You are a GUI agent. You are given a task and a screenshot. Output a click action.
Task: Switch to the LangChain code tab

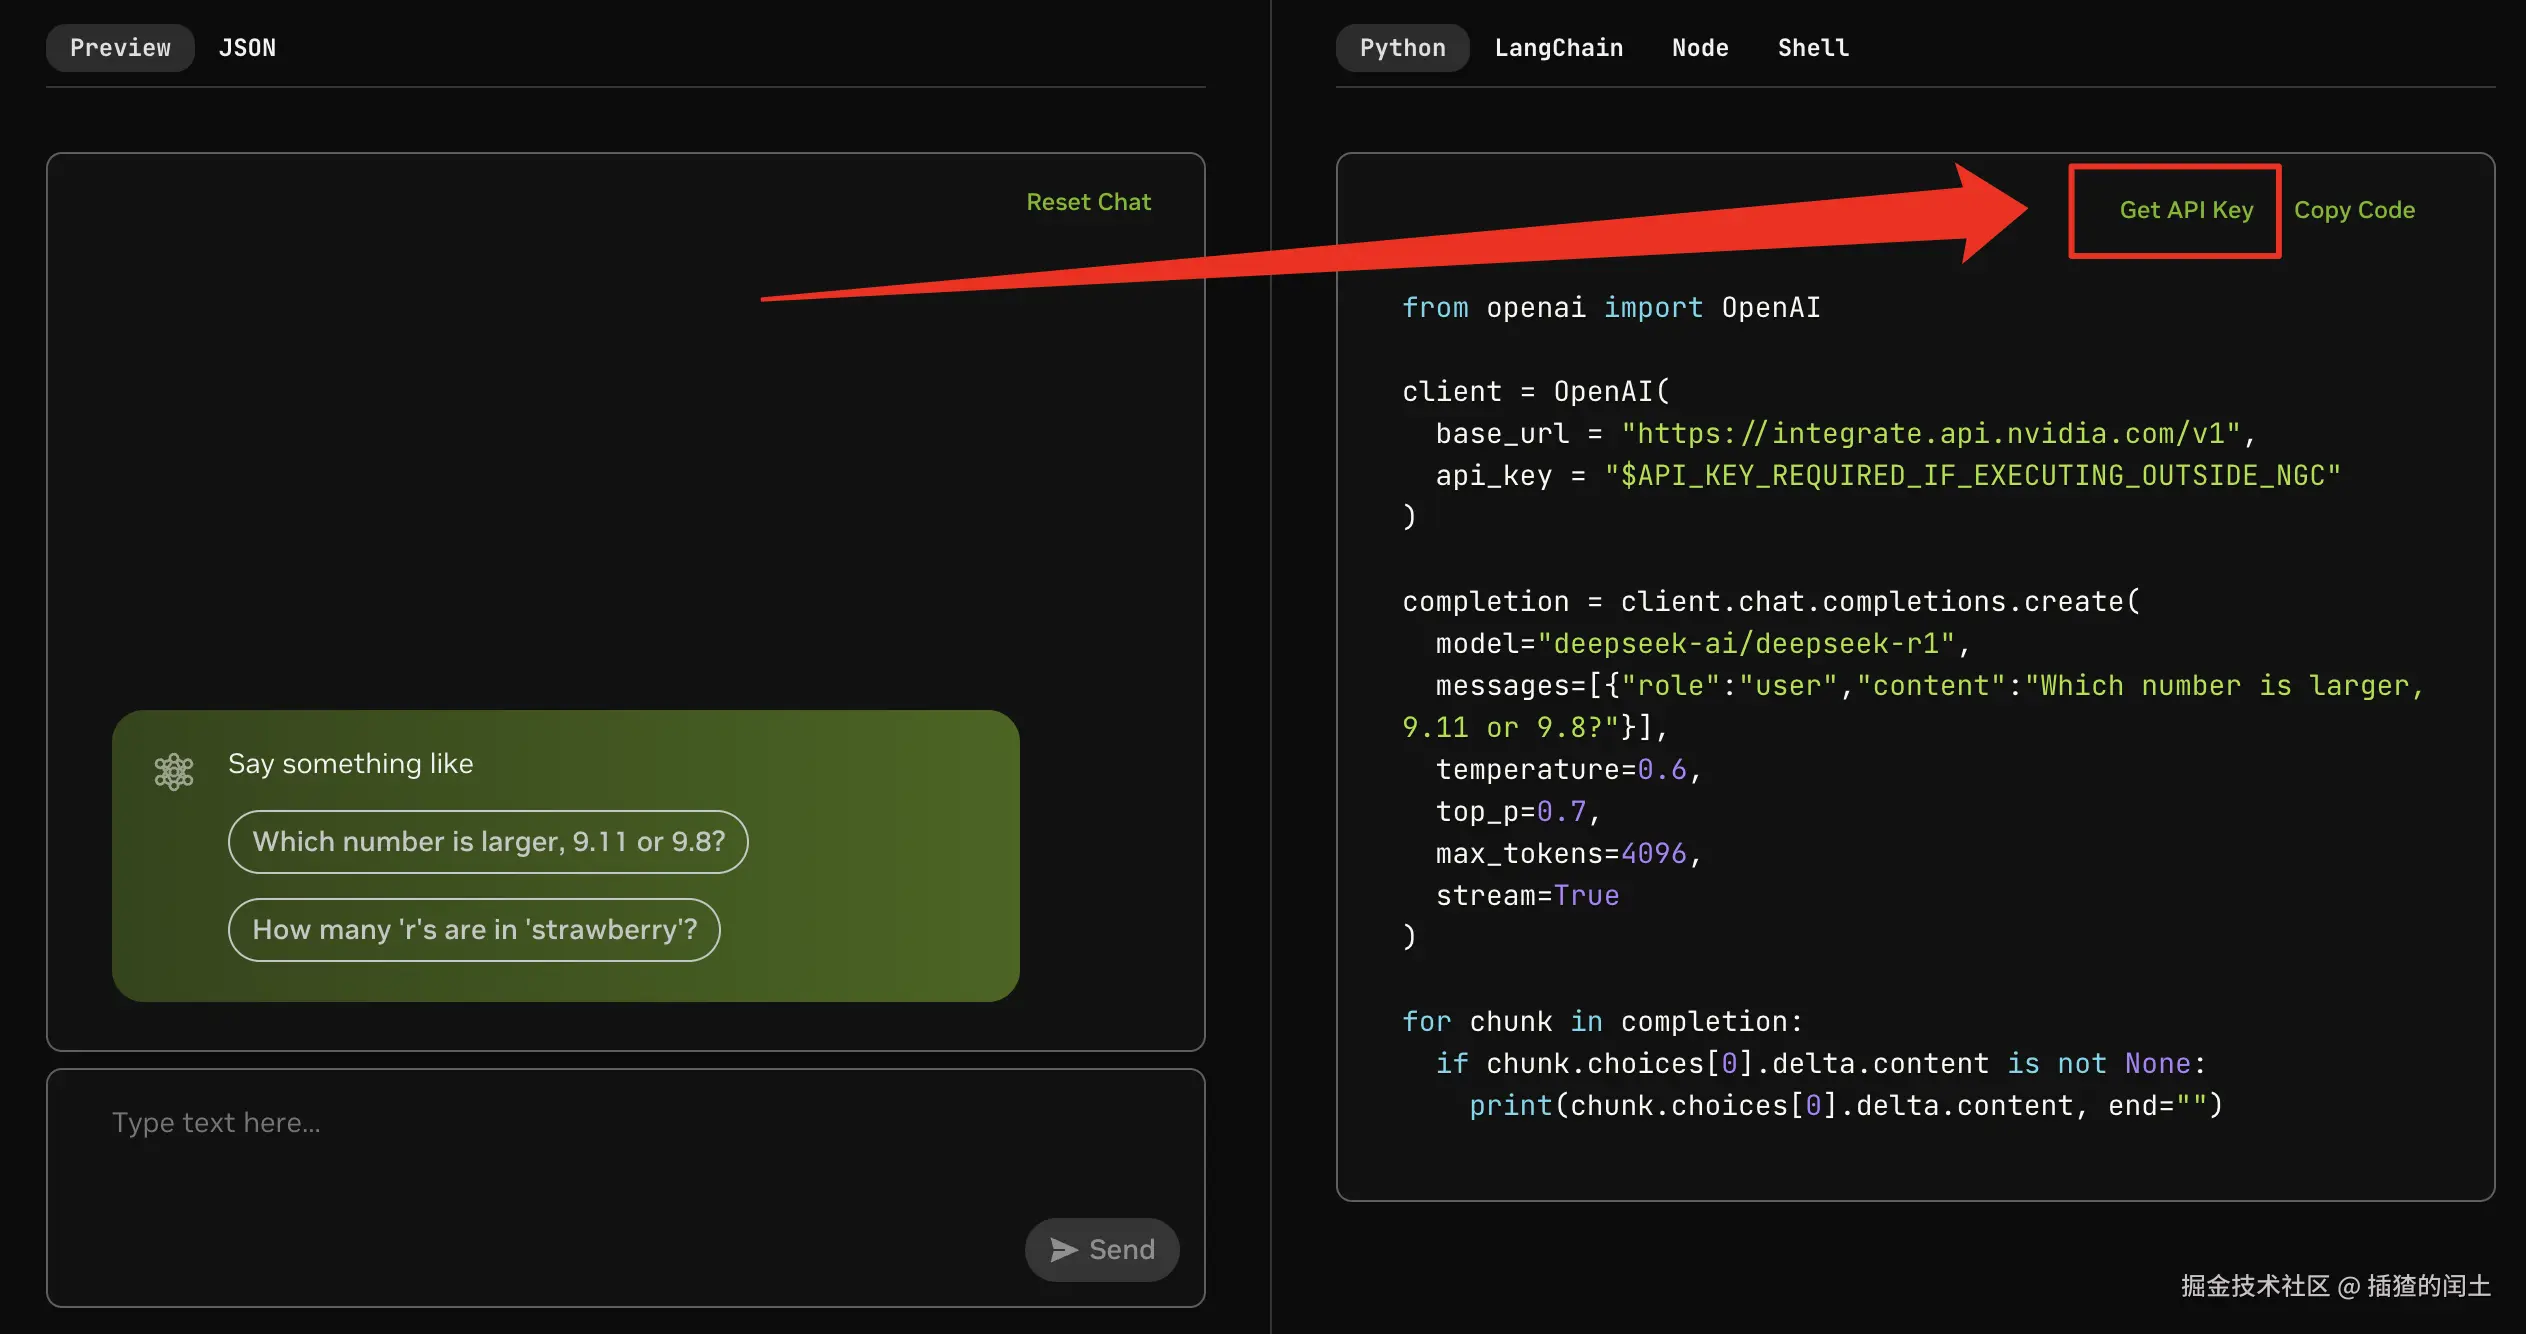(1558, 48)
